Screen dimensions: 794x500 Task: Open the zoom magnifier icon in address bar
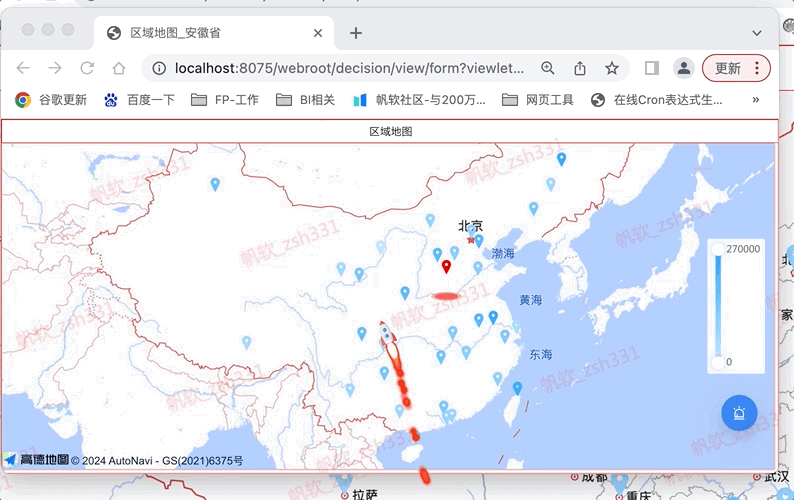click(x=547, y=68)
